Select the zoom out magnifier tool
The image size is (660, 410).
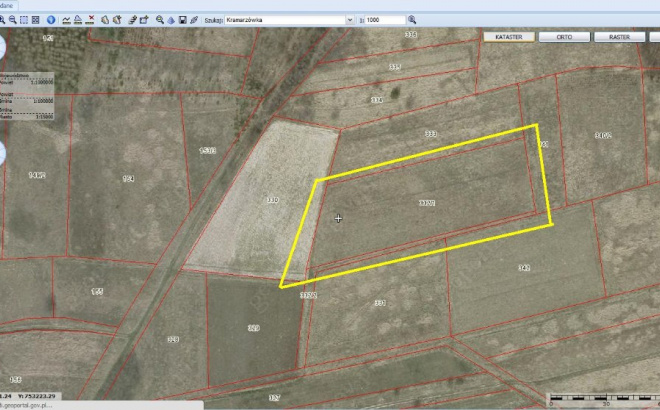click(13, 20)
